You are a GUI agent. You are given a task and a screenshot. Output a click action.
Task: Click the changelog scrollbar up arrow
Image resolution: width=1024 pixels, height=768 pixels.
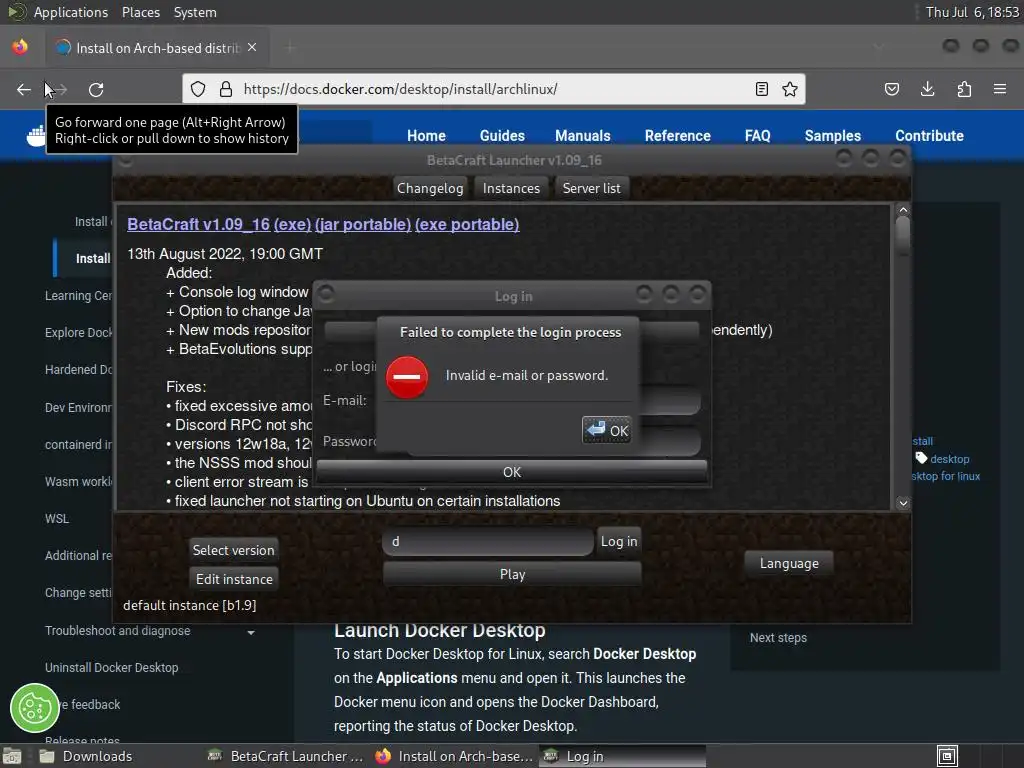903,210
